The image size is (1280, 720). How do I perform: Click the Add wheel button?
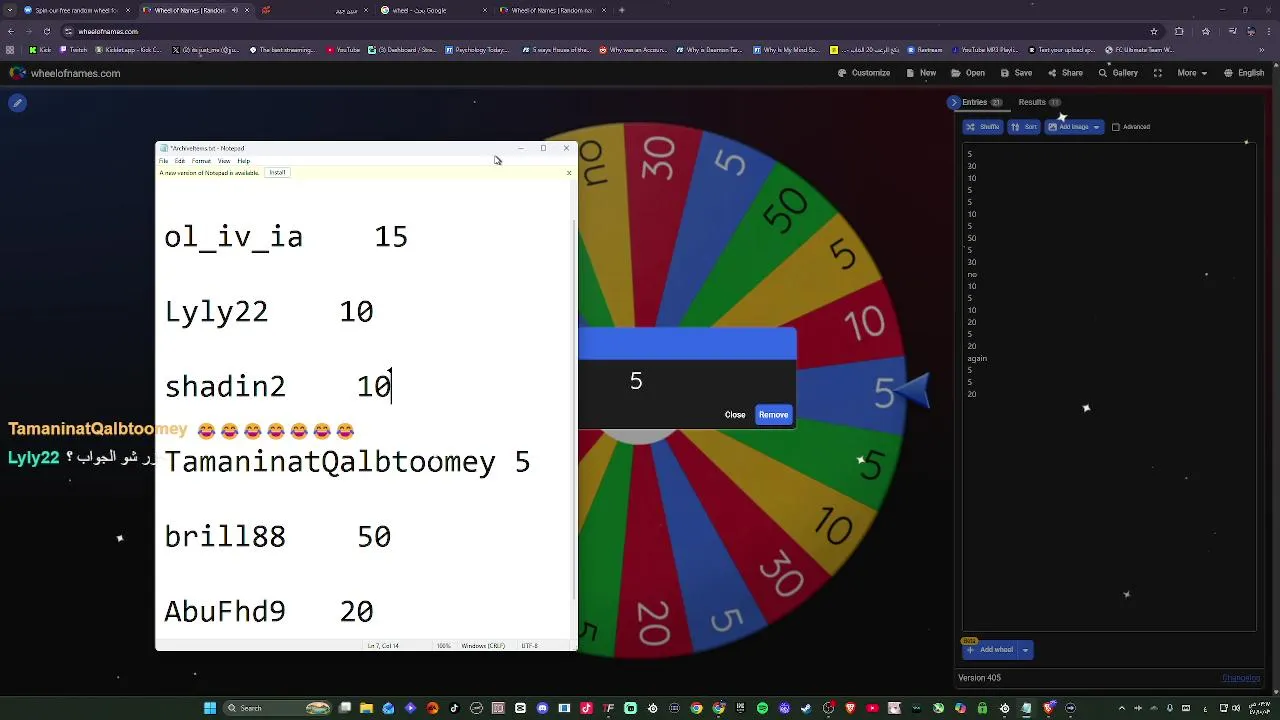(x=990, y=650)
